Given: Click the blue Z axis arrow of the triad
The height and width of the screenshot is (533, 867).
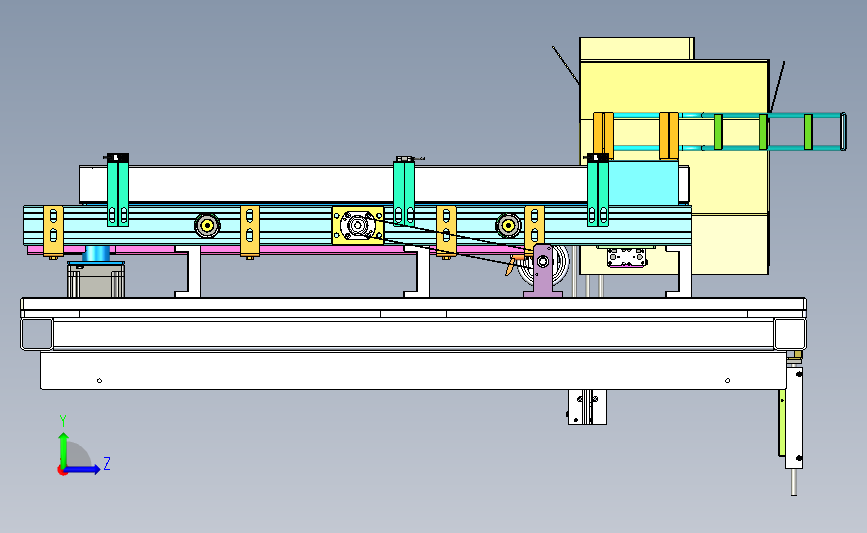Looking at the screenshot, I should [x=83, y=469].
